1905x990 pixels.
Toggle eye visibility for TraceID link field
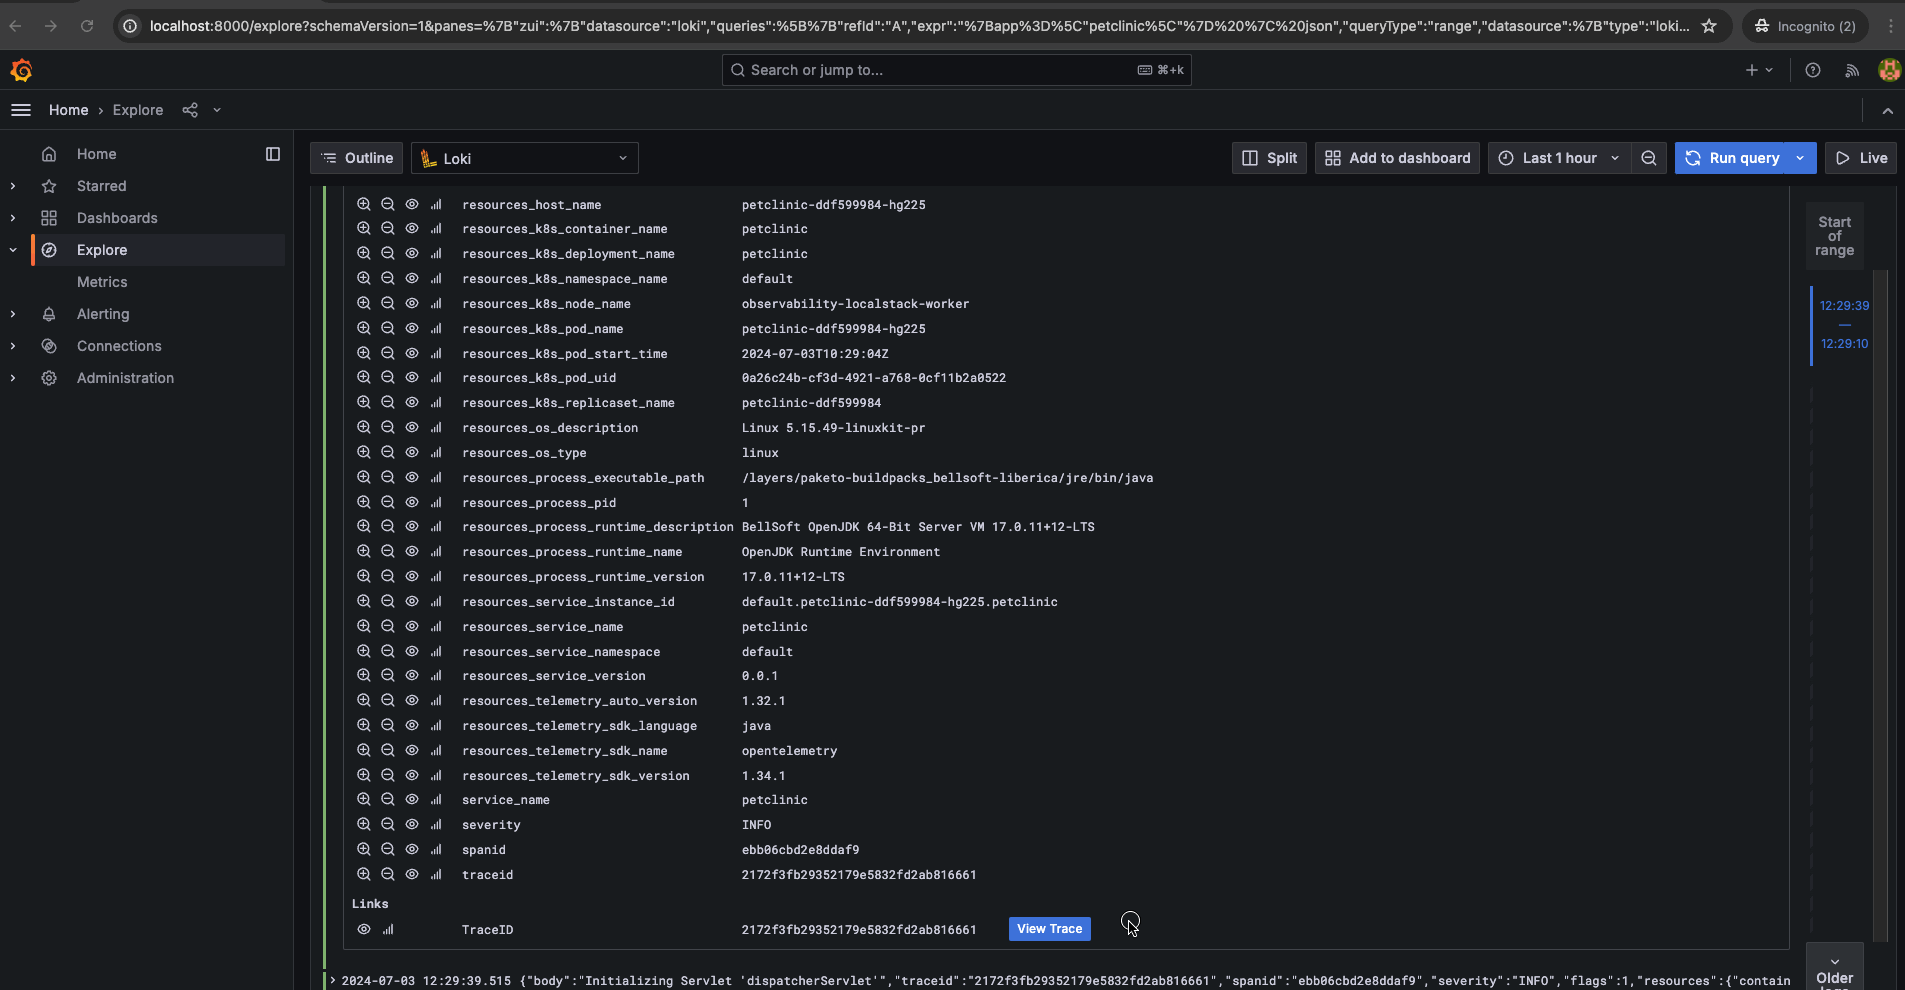(364, 929)
